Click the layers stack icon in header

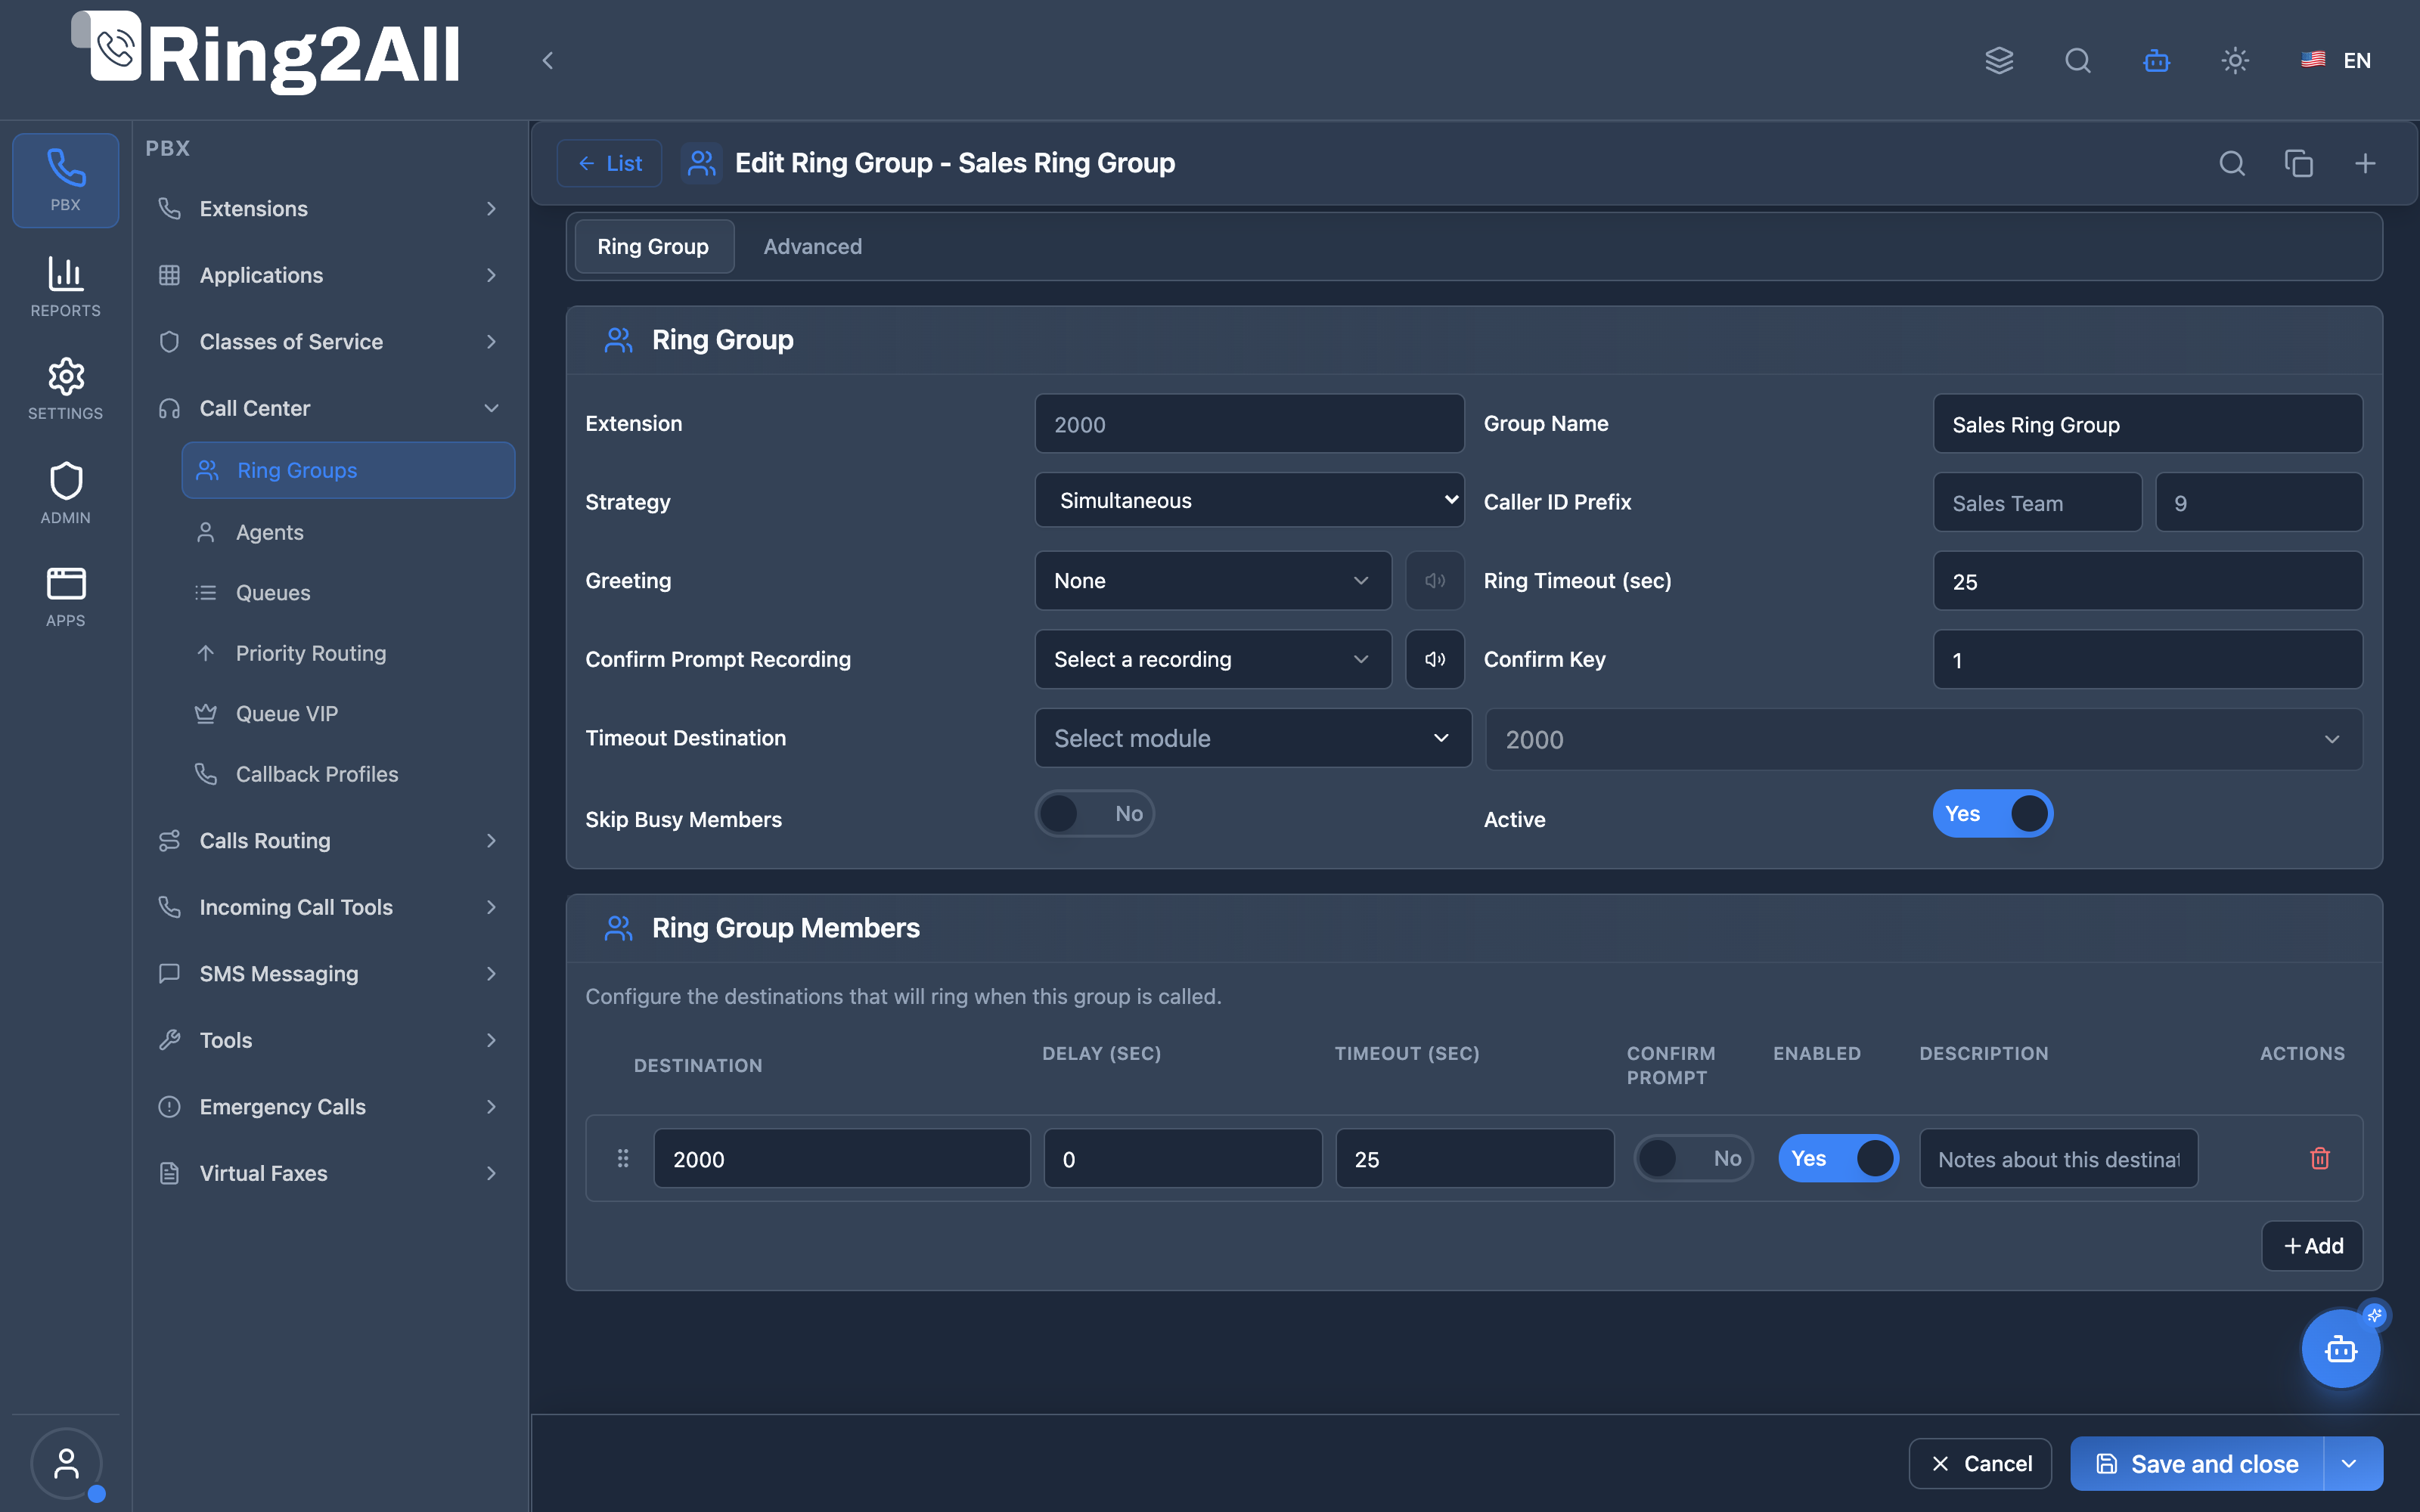[x=1999, y=60]
